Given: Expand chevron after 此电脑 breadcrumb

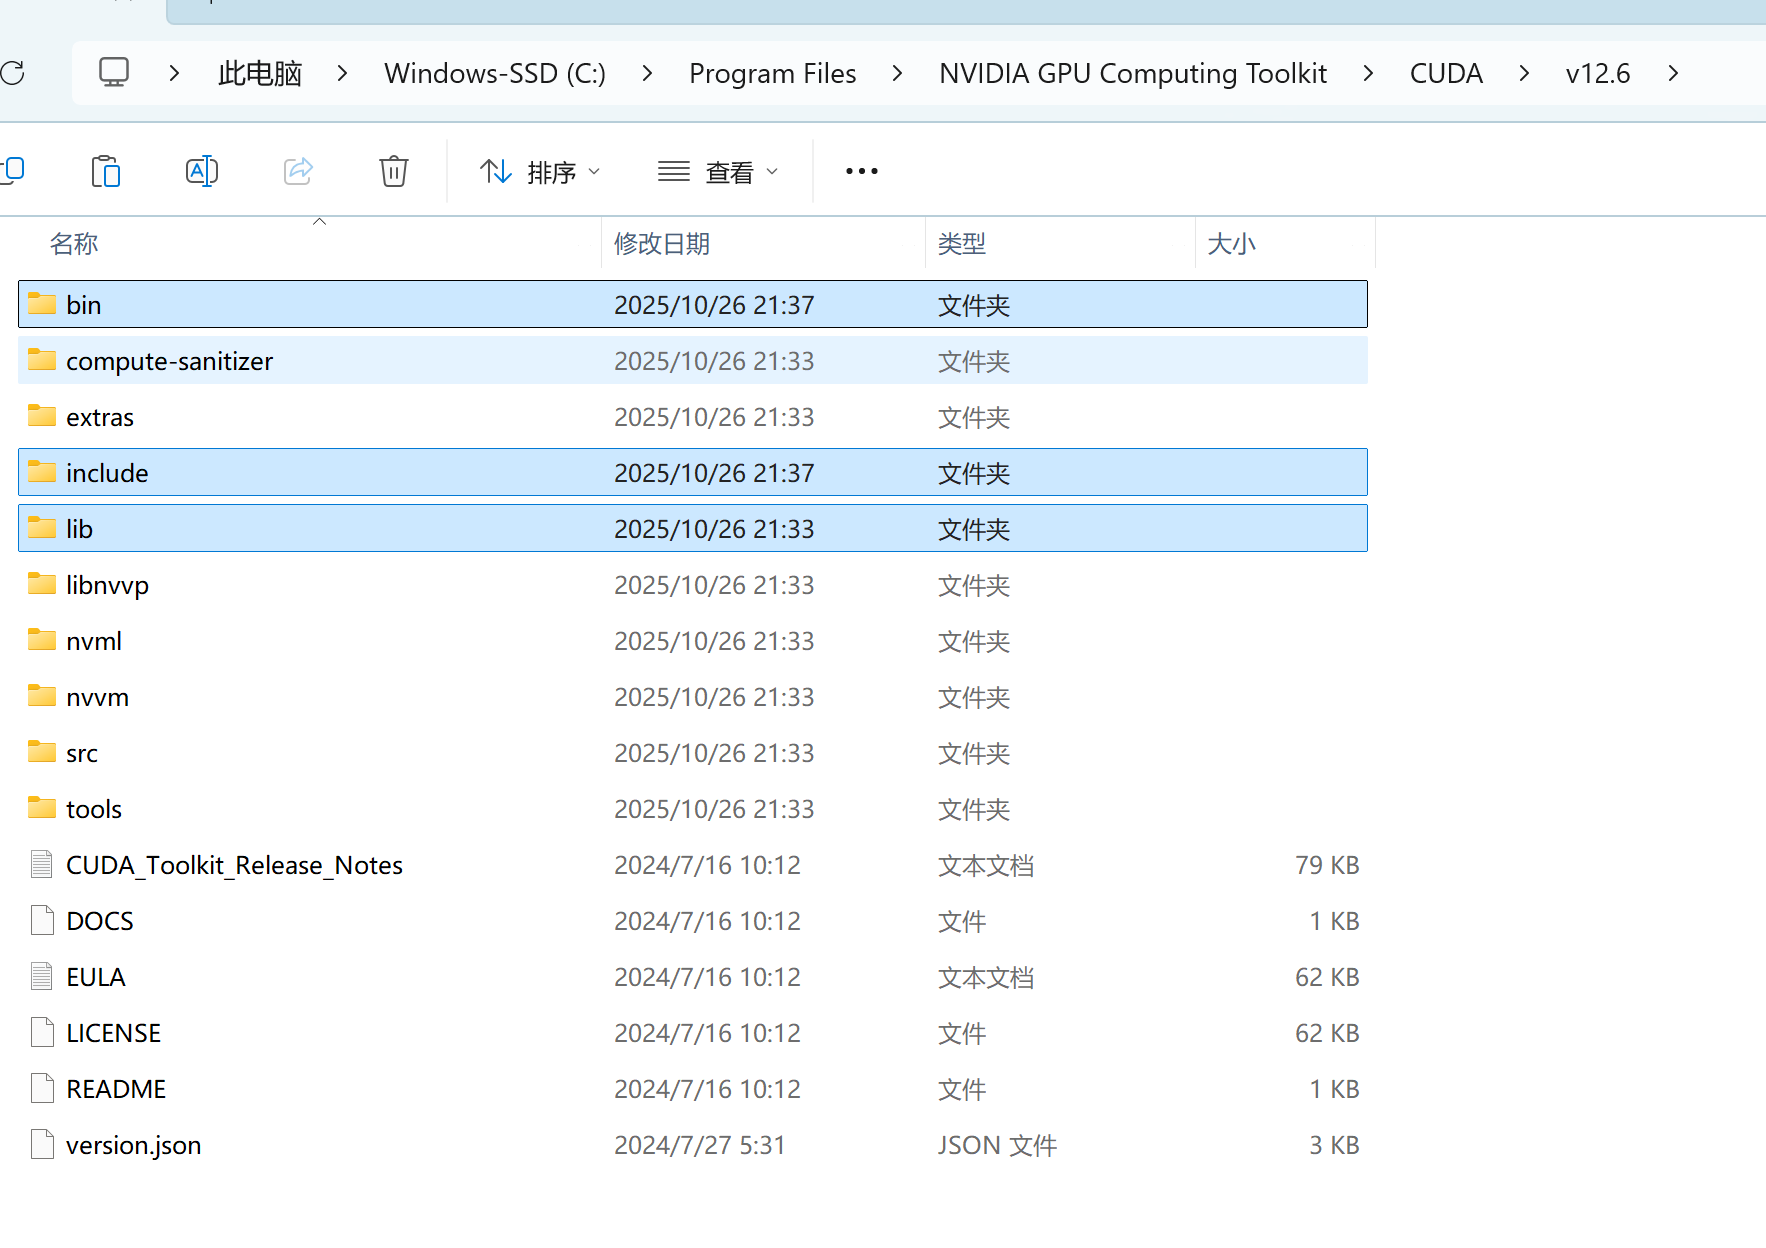Looking at the screenshot, I should point(342,73).
